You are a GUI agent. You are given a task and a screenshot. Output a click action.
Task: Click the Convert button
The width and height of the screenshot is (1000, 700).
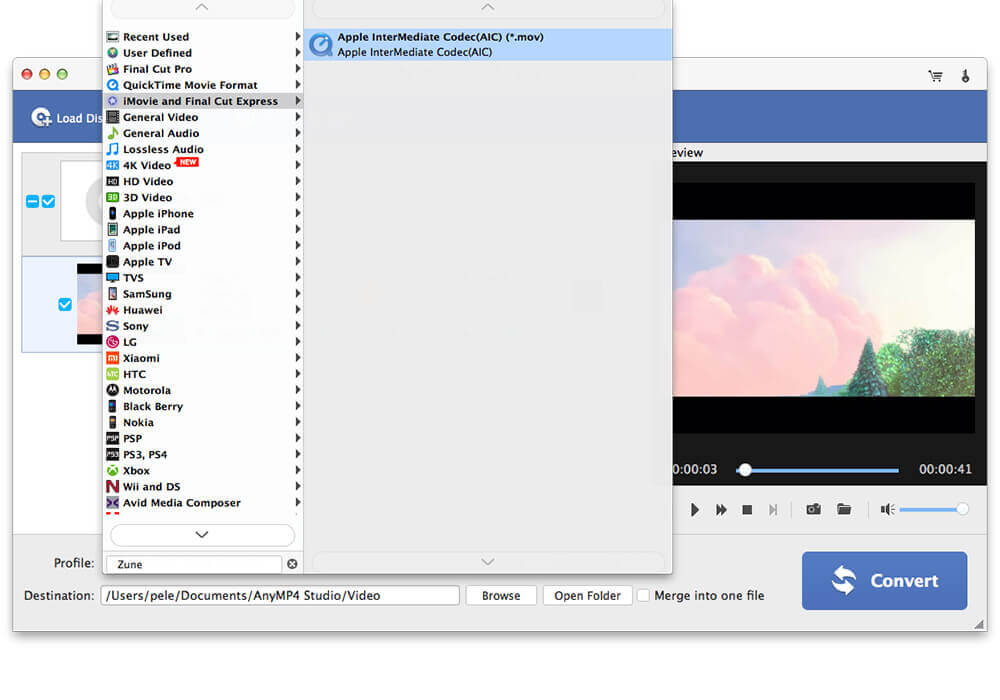coord(885,581)
